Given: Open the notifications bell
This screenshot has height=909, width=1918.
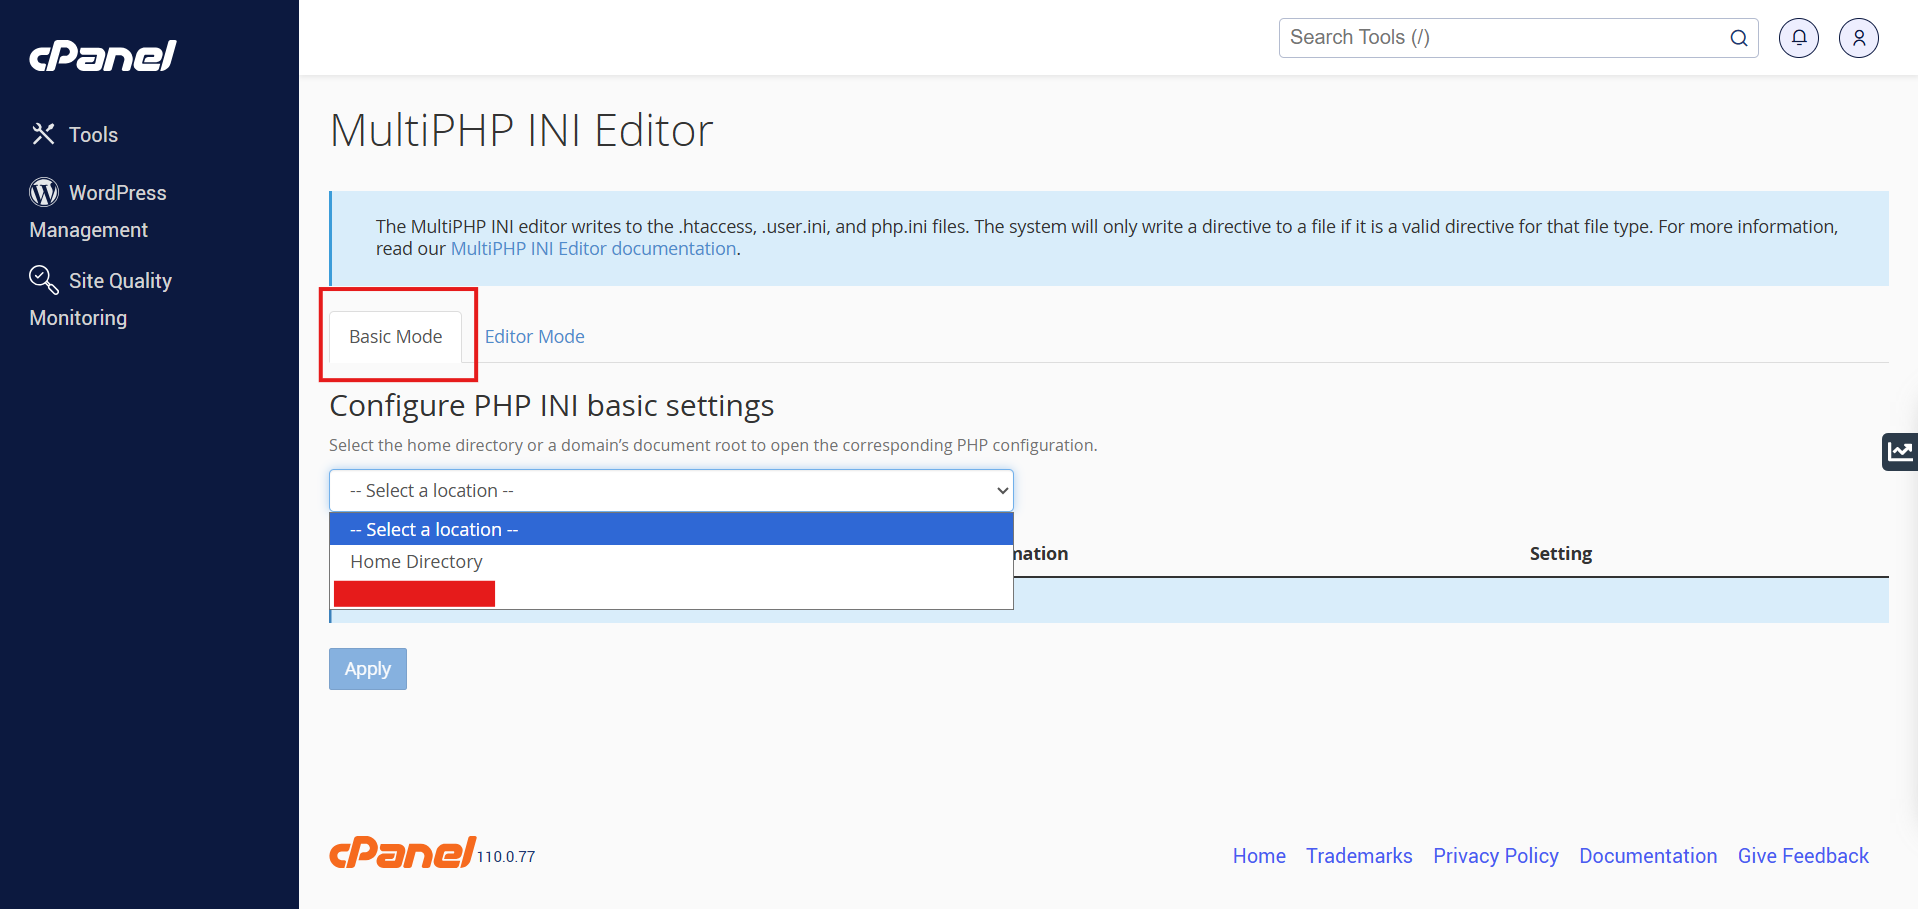Looking at the screenshot, I should (1798, 38).
